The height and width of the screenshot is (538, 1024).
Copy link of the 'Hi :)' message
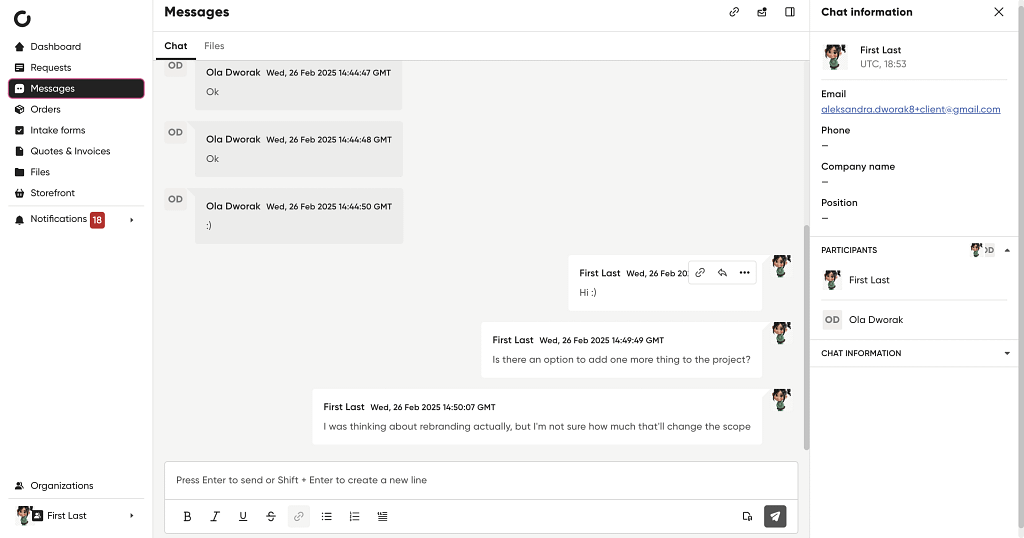700,273
